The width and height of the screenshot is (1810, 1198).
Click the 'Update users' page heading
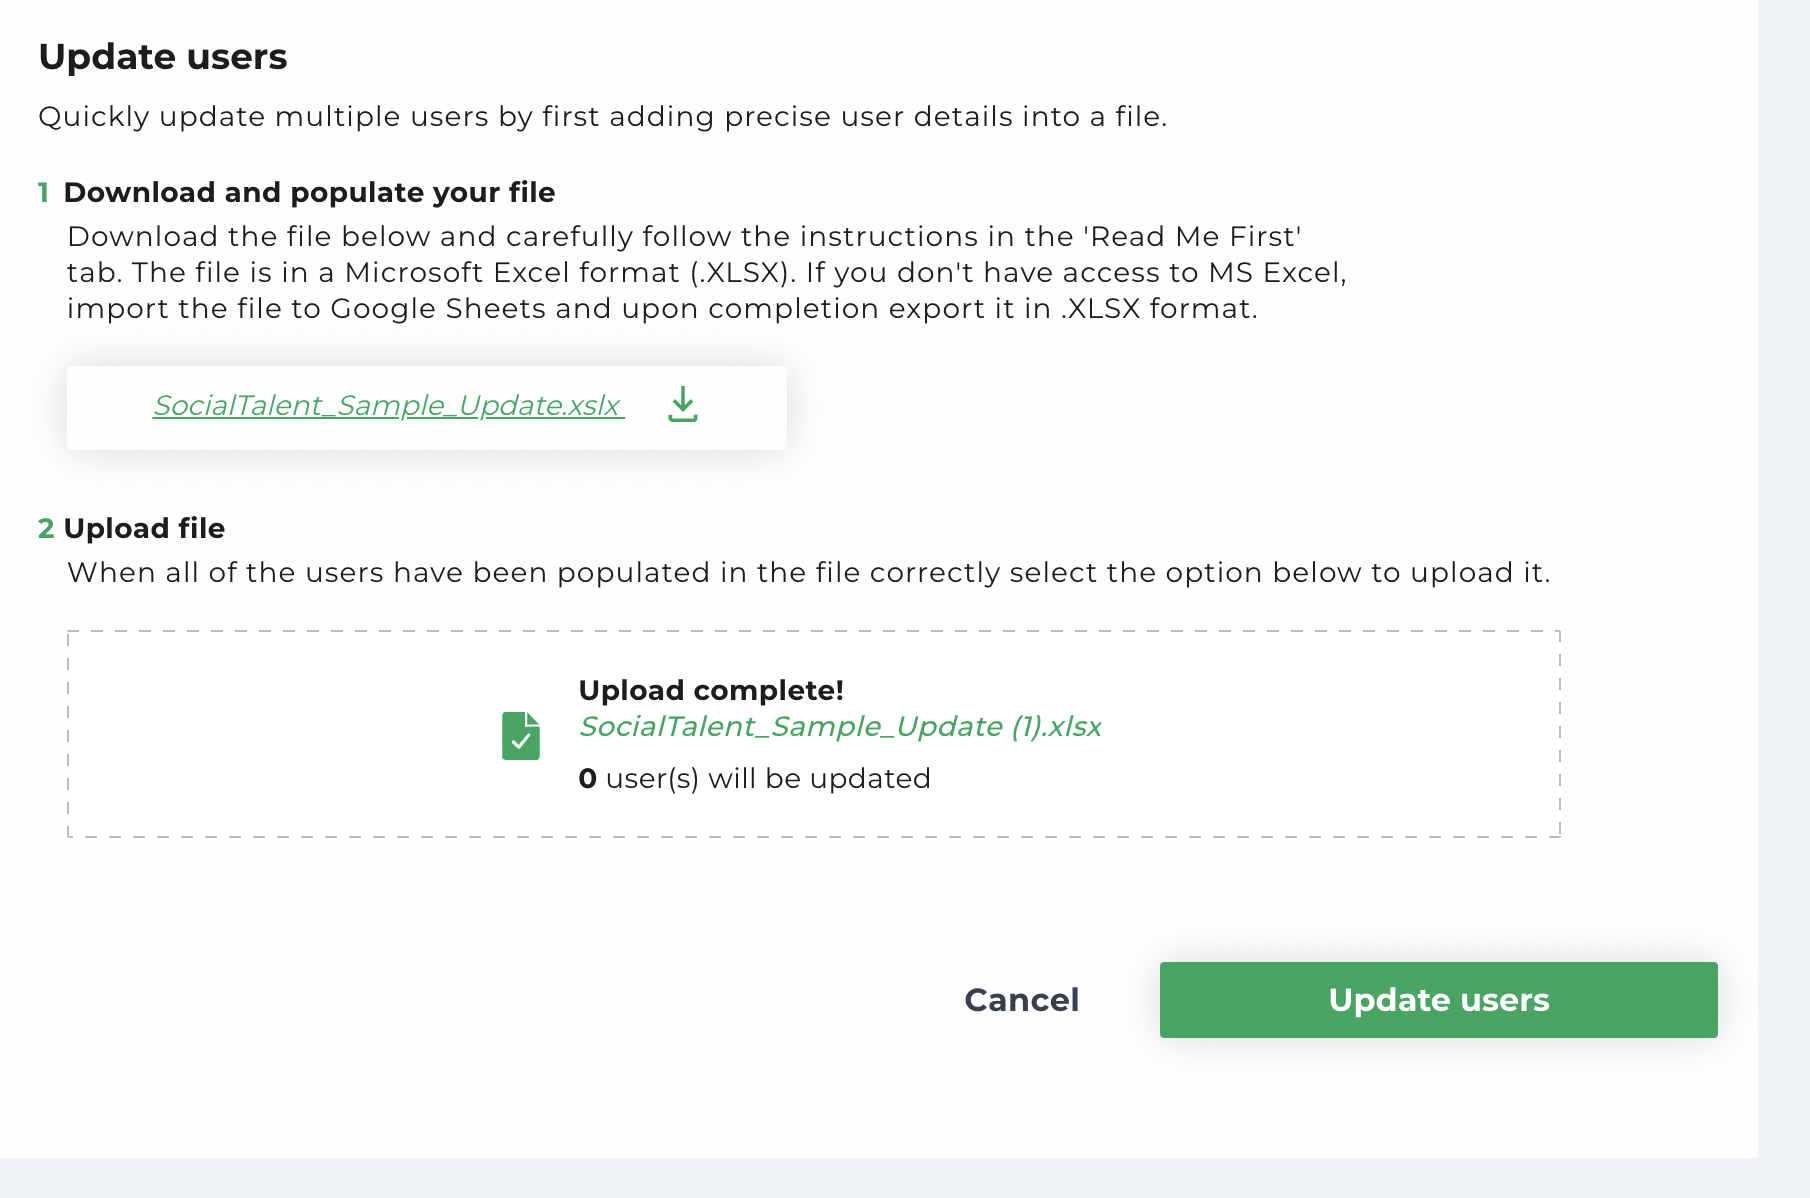point(163,57)
